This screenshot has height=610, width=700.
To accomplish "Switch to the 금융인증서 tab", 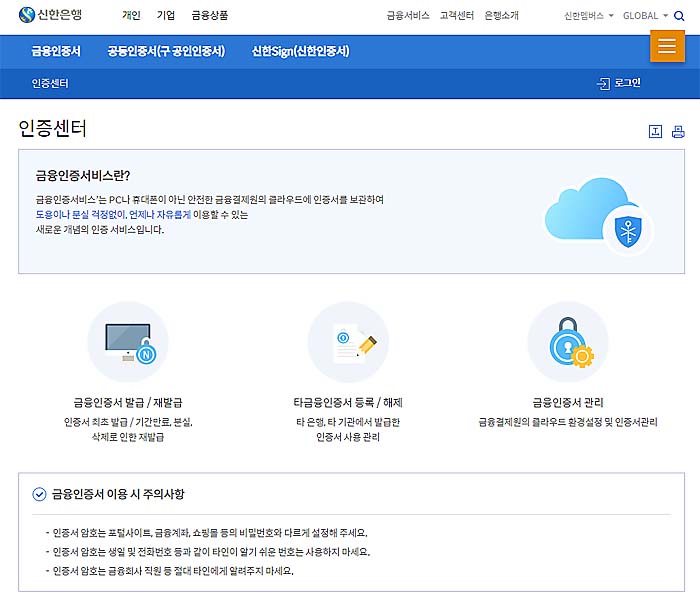I will [56, 51].
